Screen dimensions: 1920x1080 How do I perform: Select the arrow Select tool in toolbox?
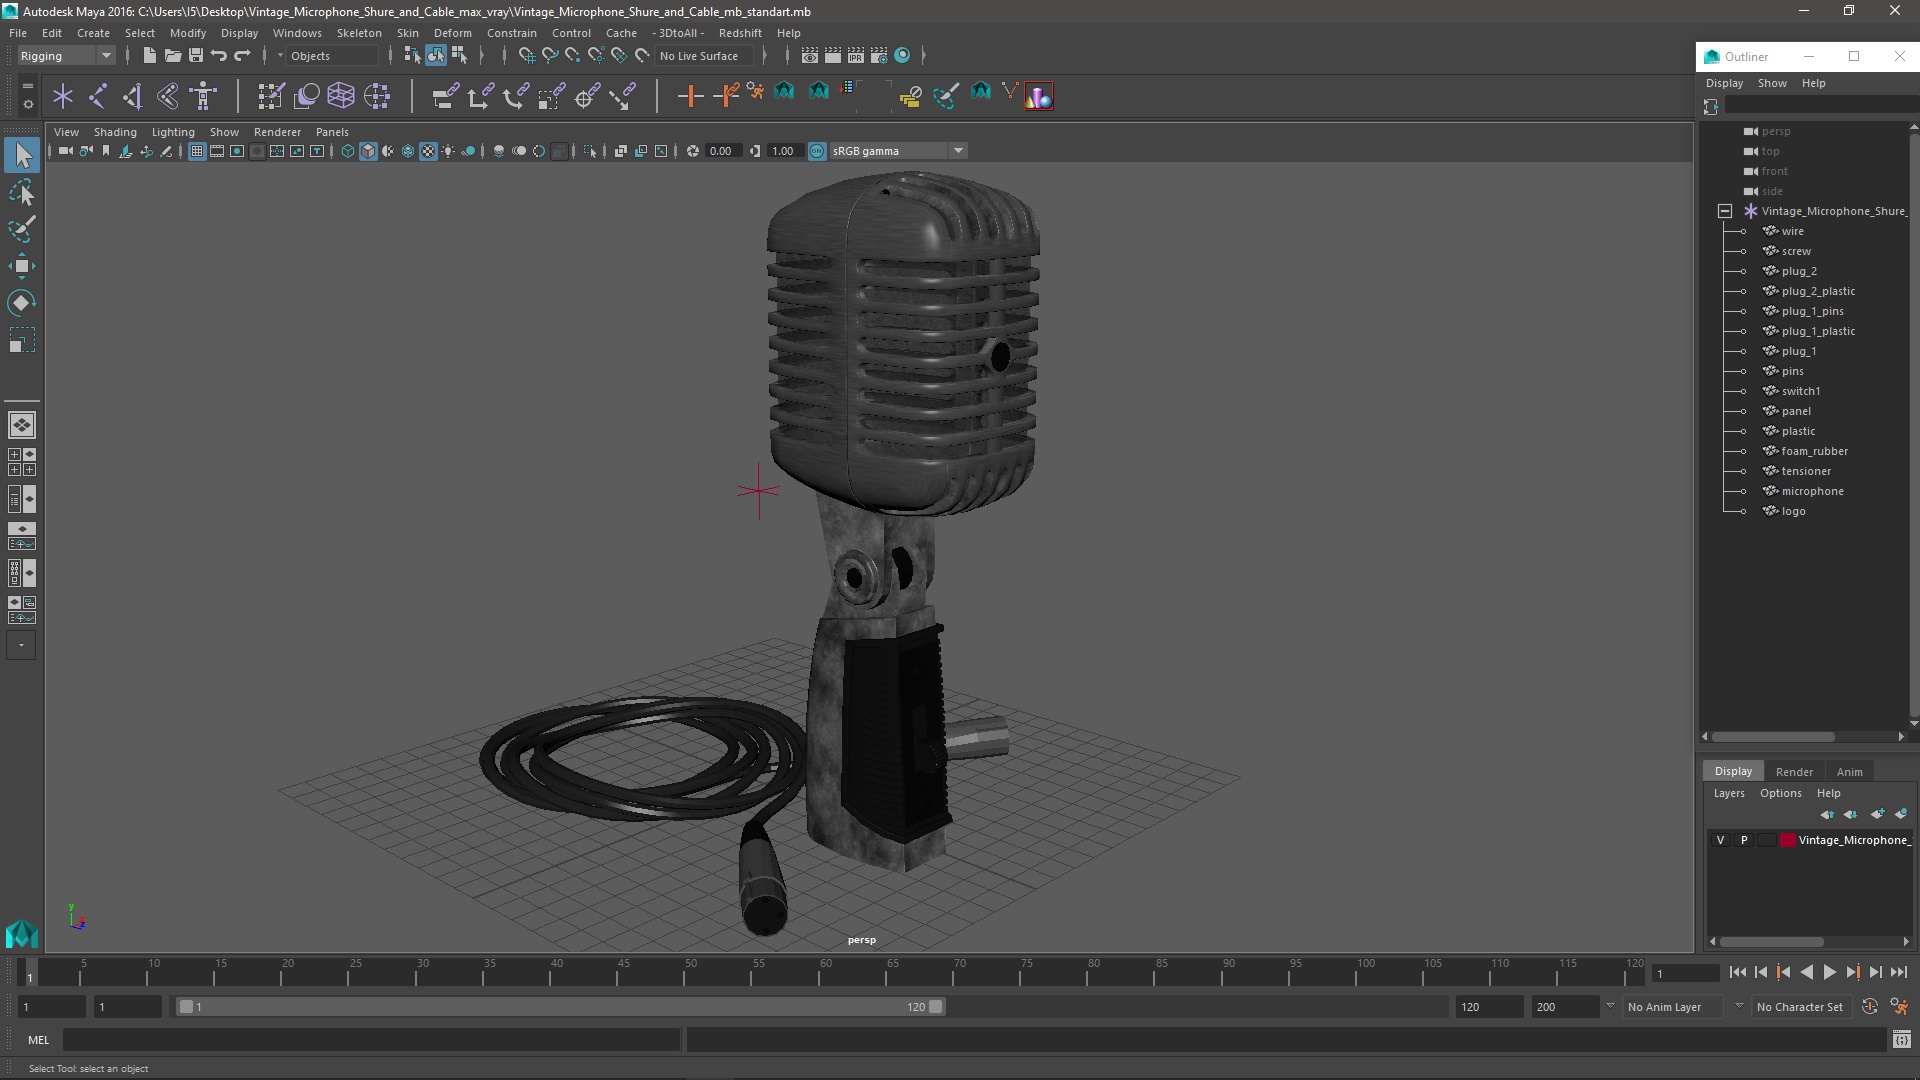[22, 155]
